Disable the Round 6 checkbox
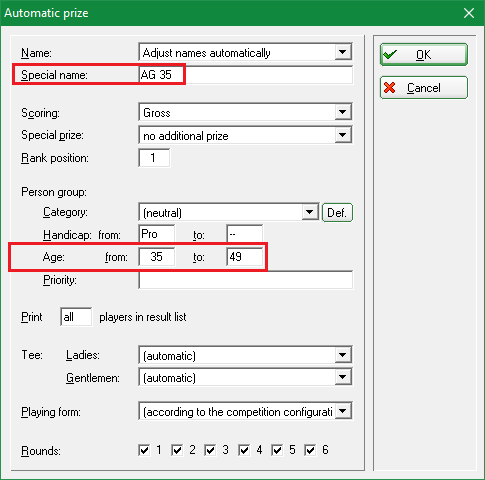 click(310, 450)
